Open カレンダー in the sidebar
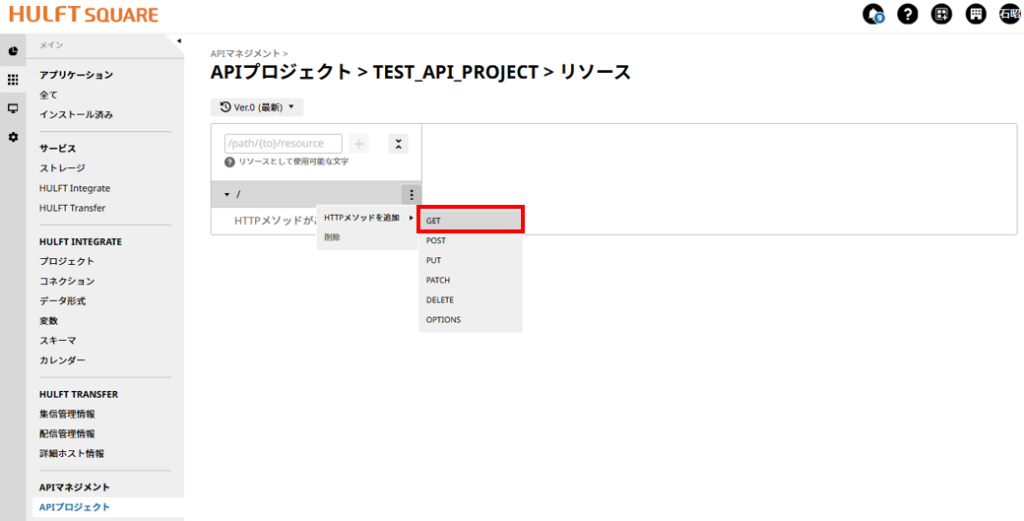1024x521 pixels. (62, 360)
